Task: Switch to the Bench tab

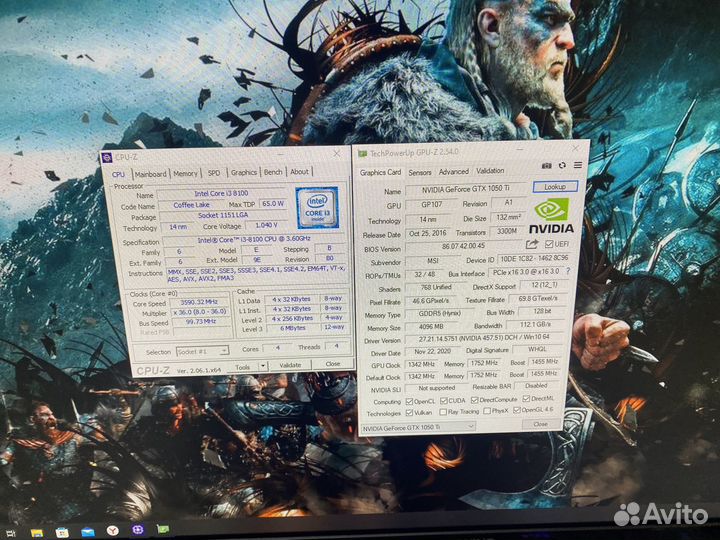Action: pos(273,172)
